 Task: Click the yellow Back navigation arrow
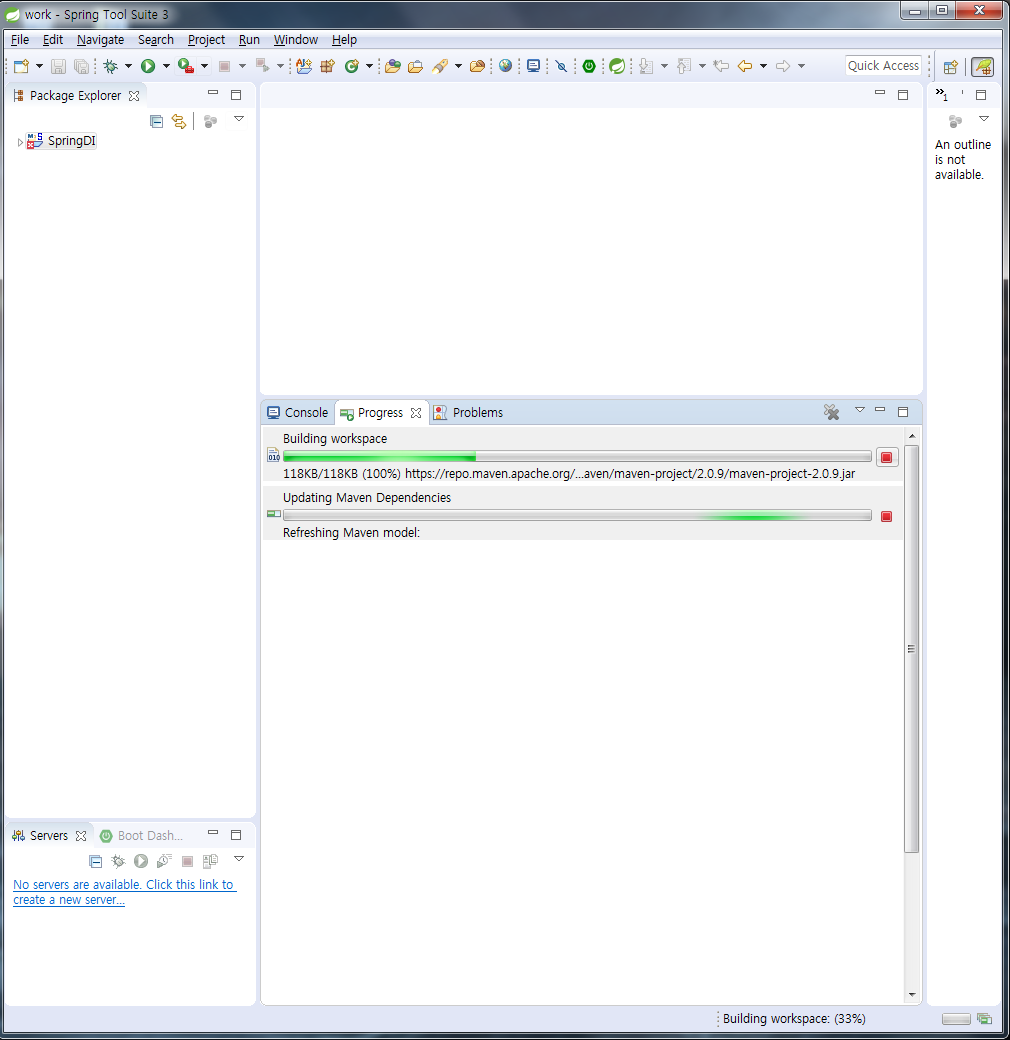pos(745,66)
